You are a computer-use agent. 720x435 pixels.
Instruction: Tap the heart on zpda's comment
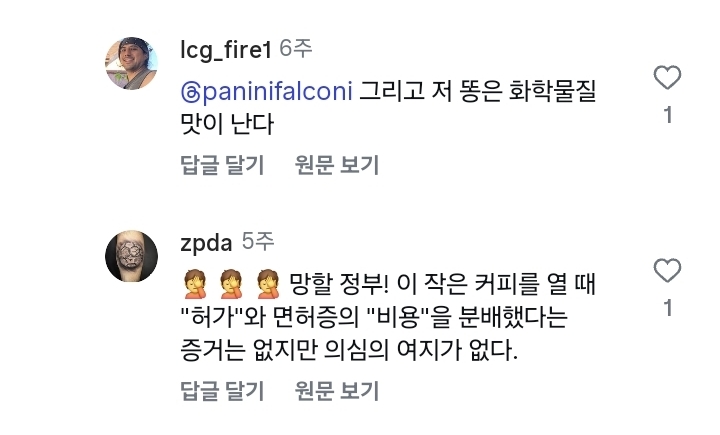point(666,271)
